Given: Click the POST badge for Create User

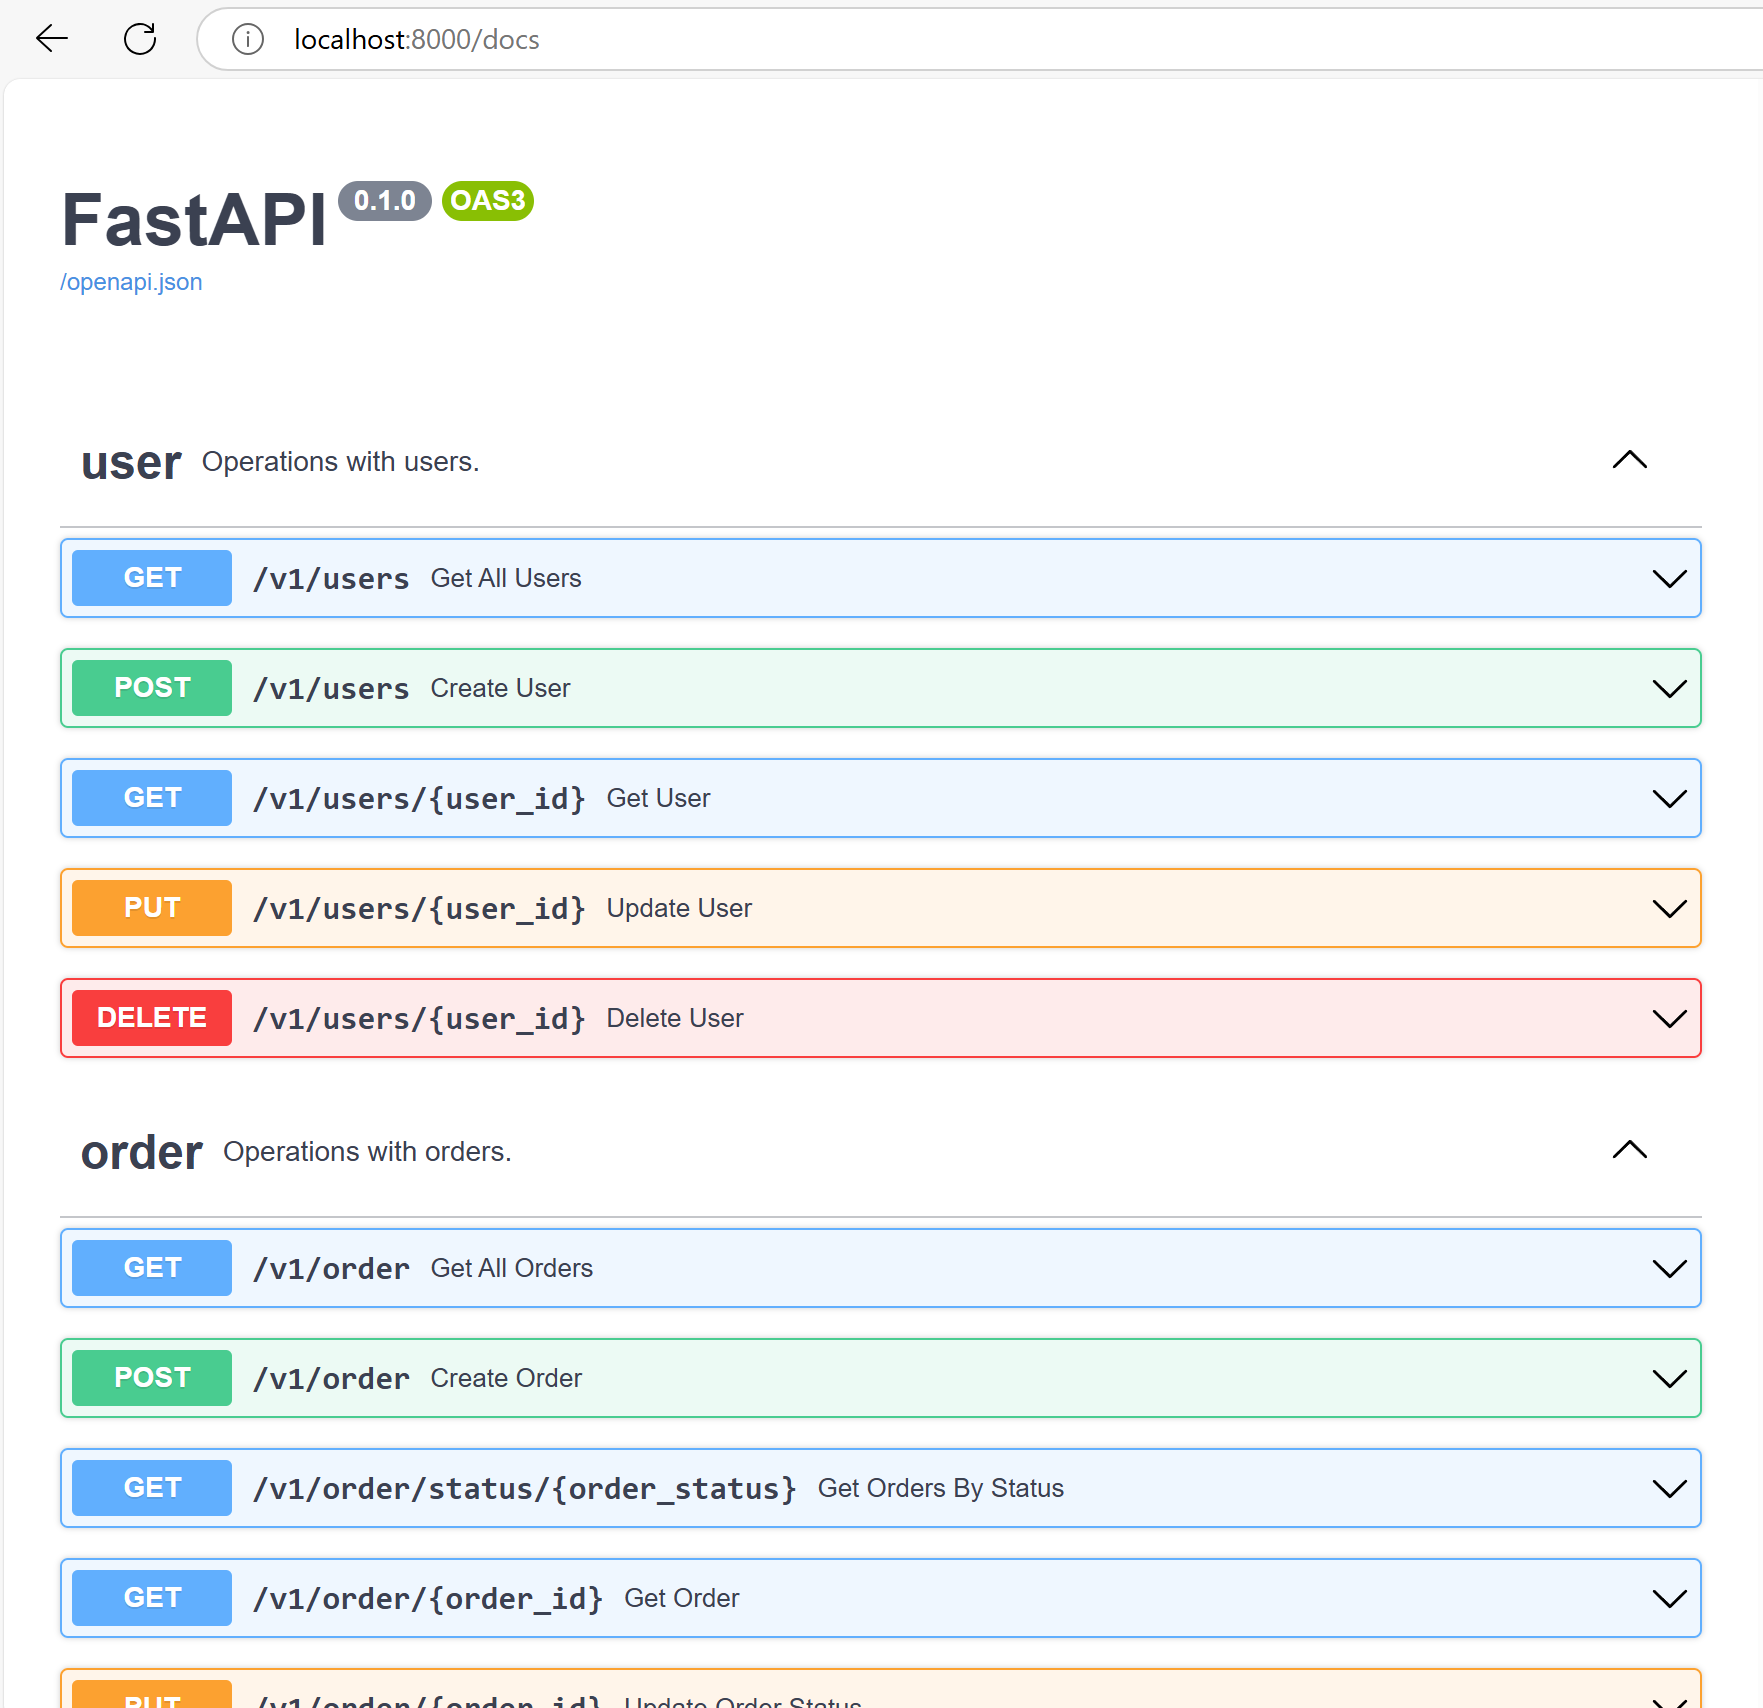Looking at the screenshot, I should tap(152, 688).
